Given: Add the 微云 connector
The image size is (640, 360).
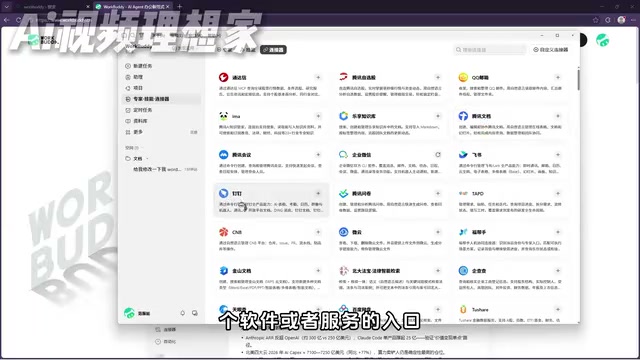Looking at the screenshot, I should [x=438, y=232].
